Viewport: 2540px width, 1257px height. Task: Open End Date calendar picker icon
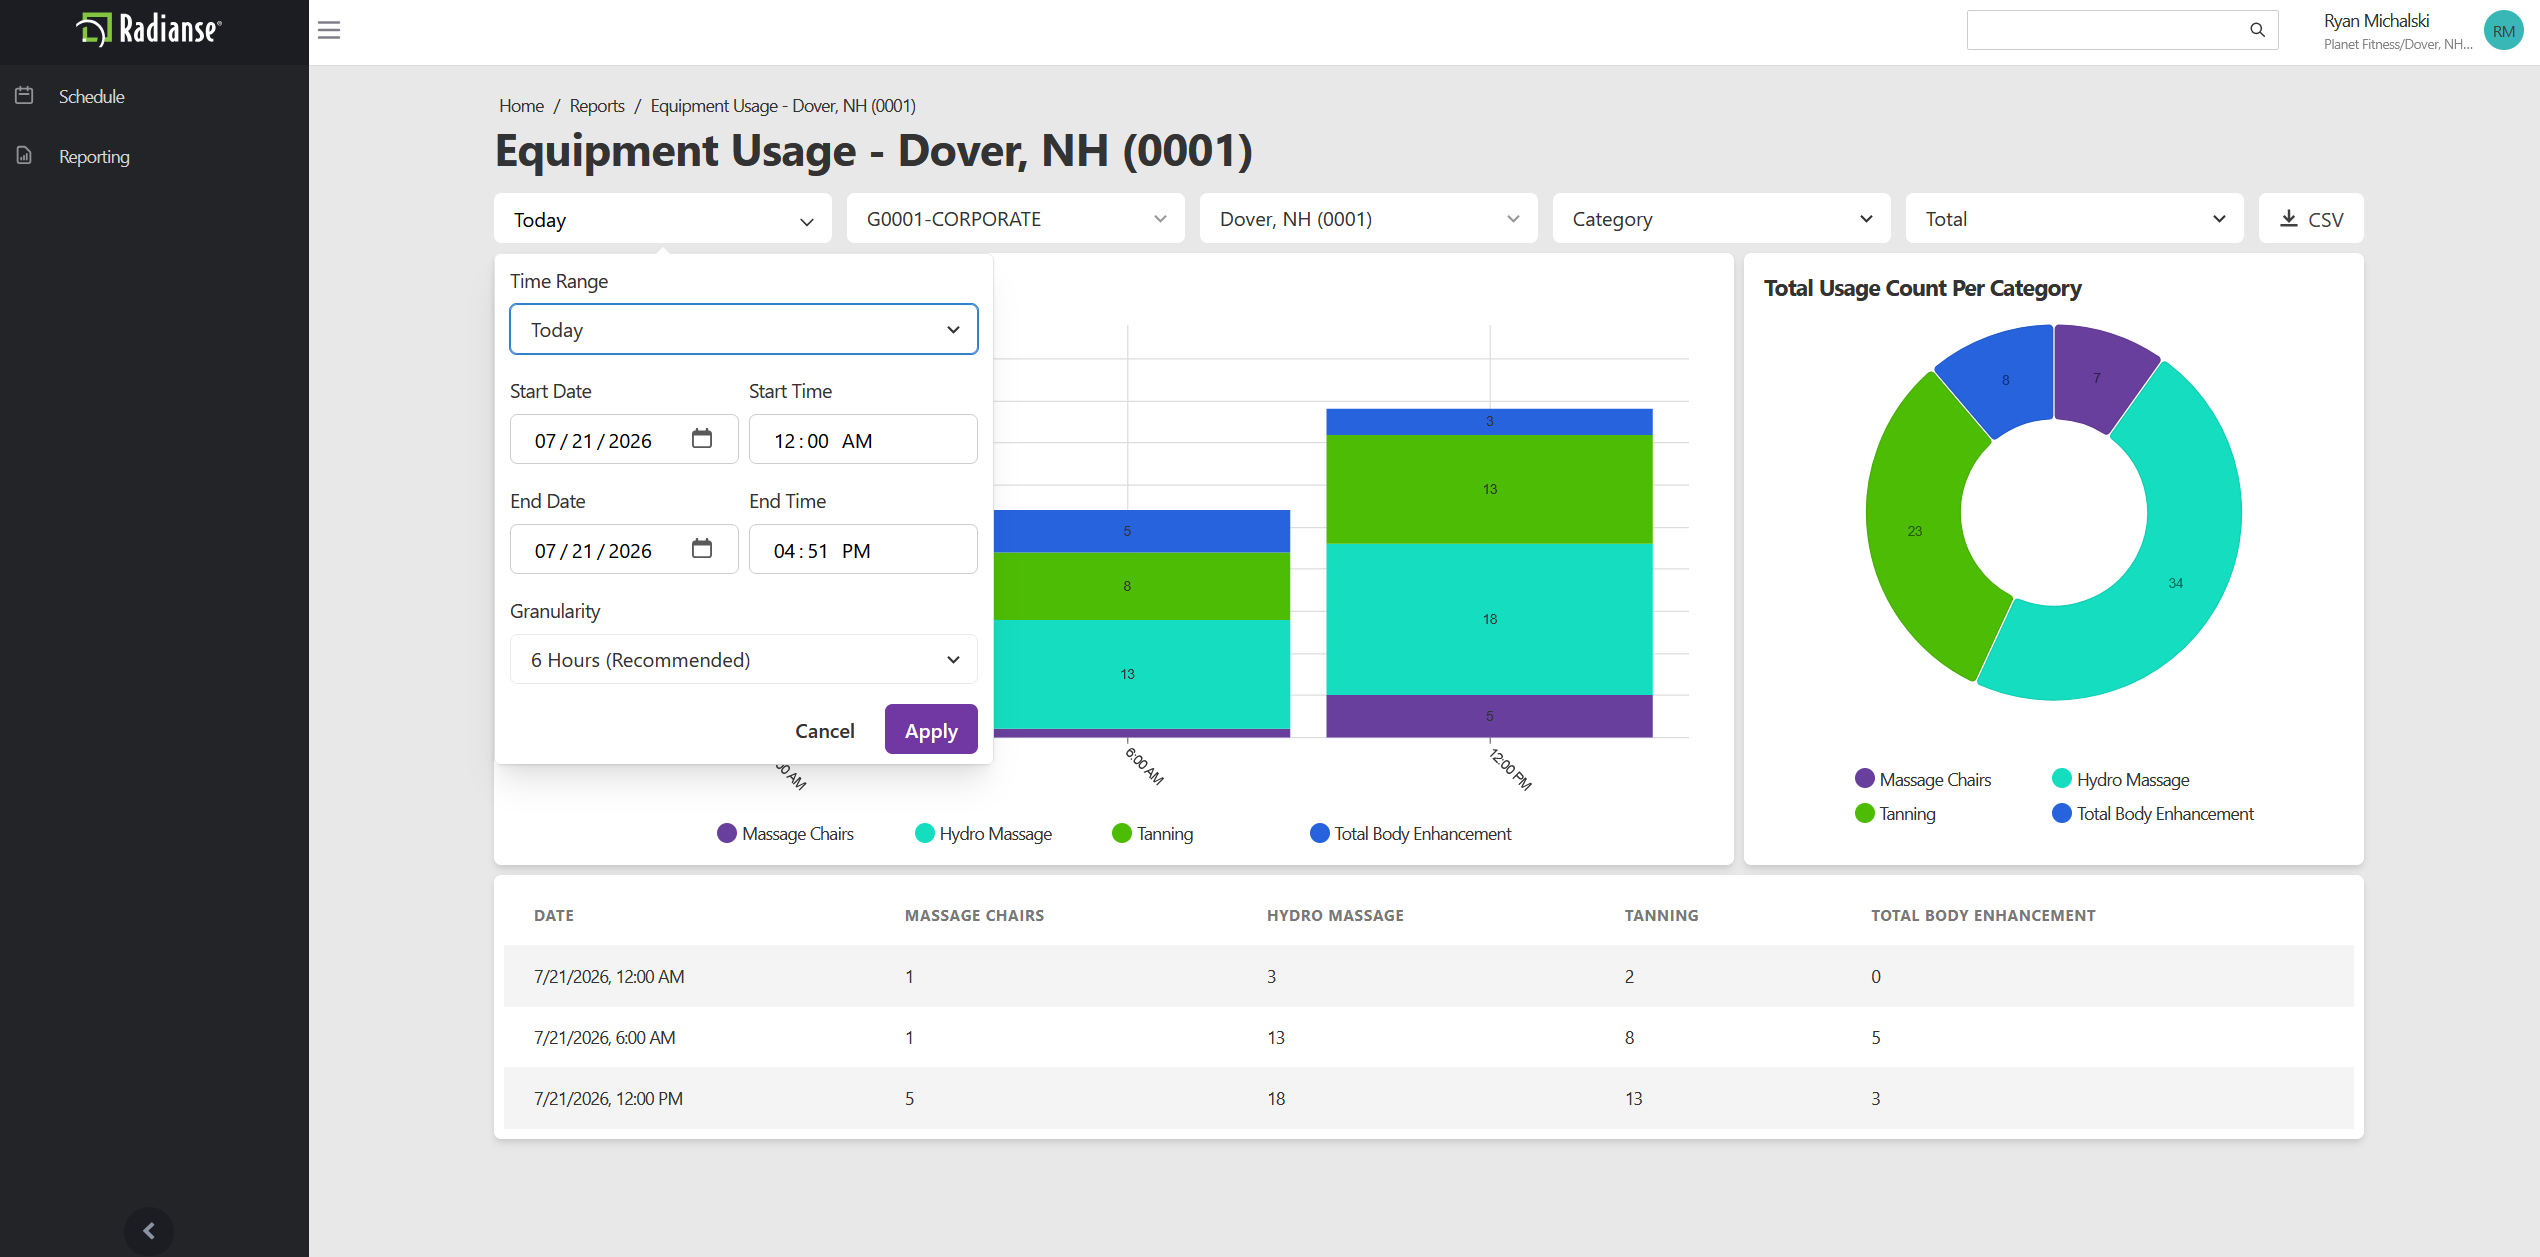[702, 549]
